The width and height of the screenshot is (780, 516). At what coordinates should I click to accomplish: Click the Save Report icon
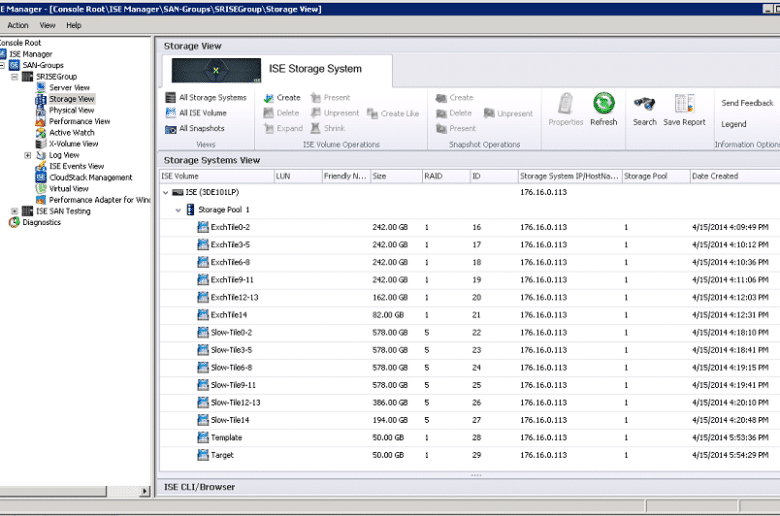click(x=684, y=103)
